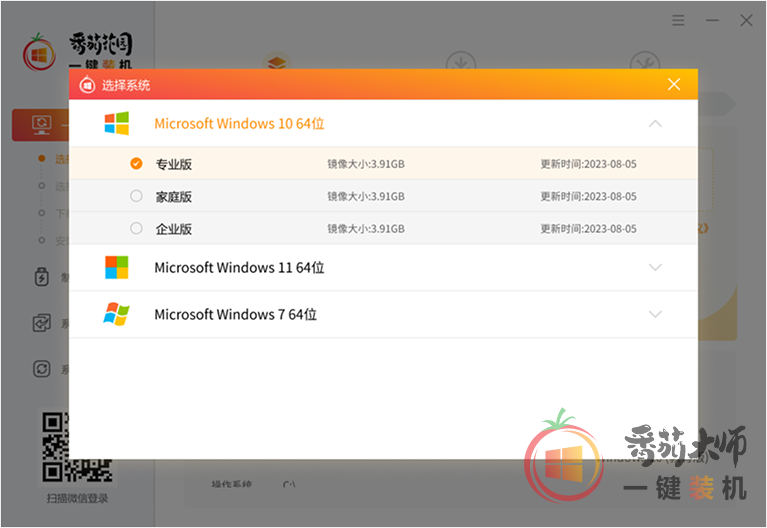Pick the 企业版 edition radio button
Image resolution: width=767 pixels, height=528 pixels.
[137, 229]
